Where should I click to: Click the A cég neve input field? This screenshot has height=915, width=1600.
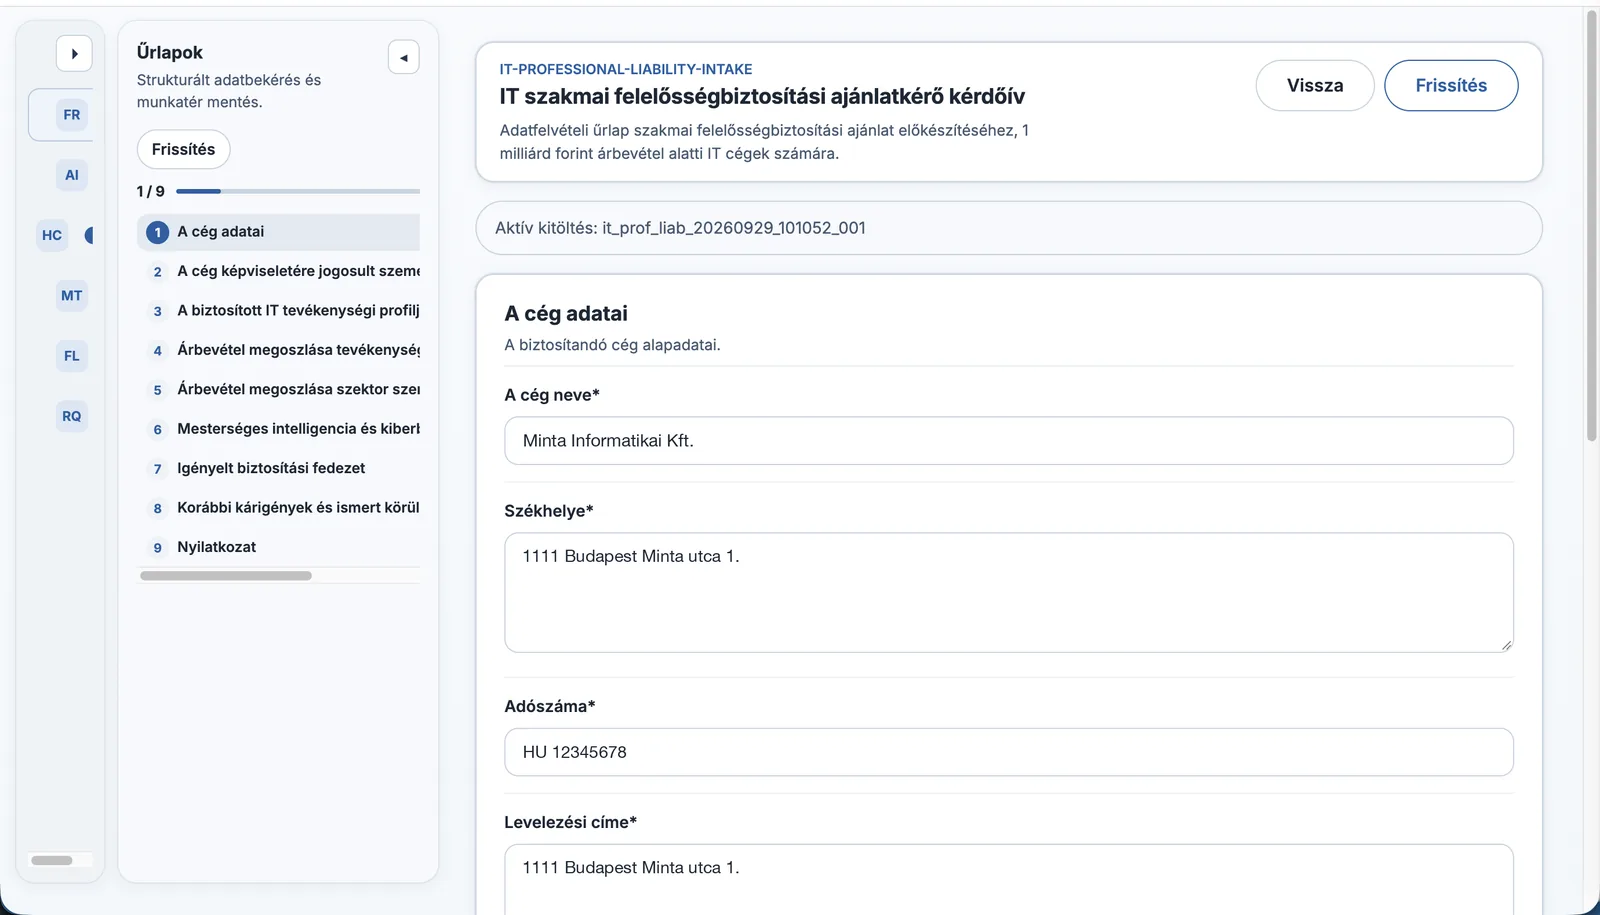coord(1009,441)
